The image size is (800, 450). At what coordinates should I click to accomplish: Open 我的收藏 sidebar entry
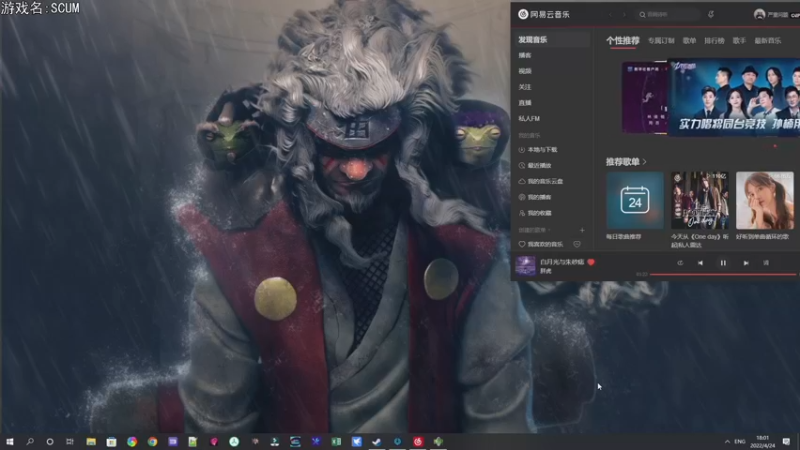coord(535,213)
